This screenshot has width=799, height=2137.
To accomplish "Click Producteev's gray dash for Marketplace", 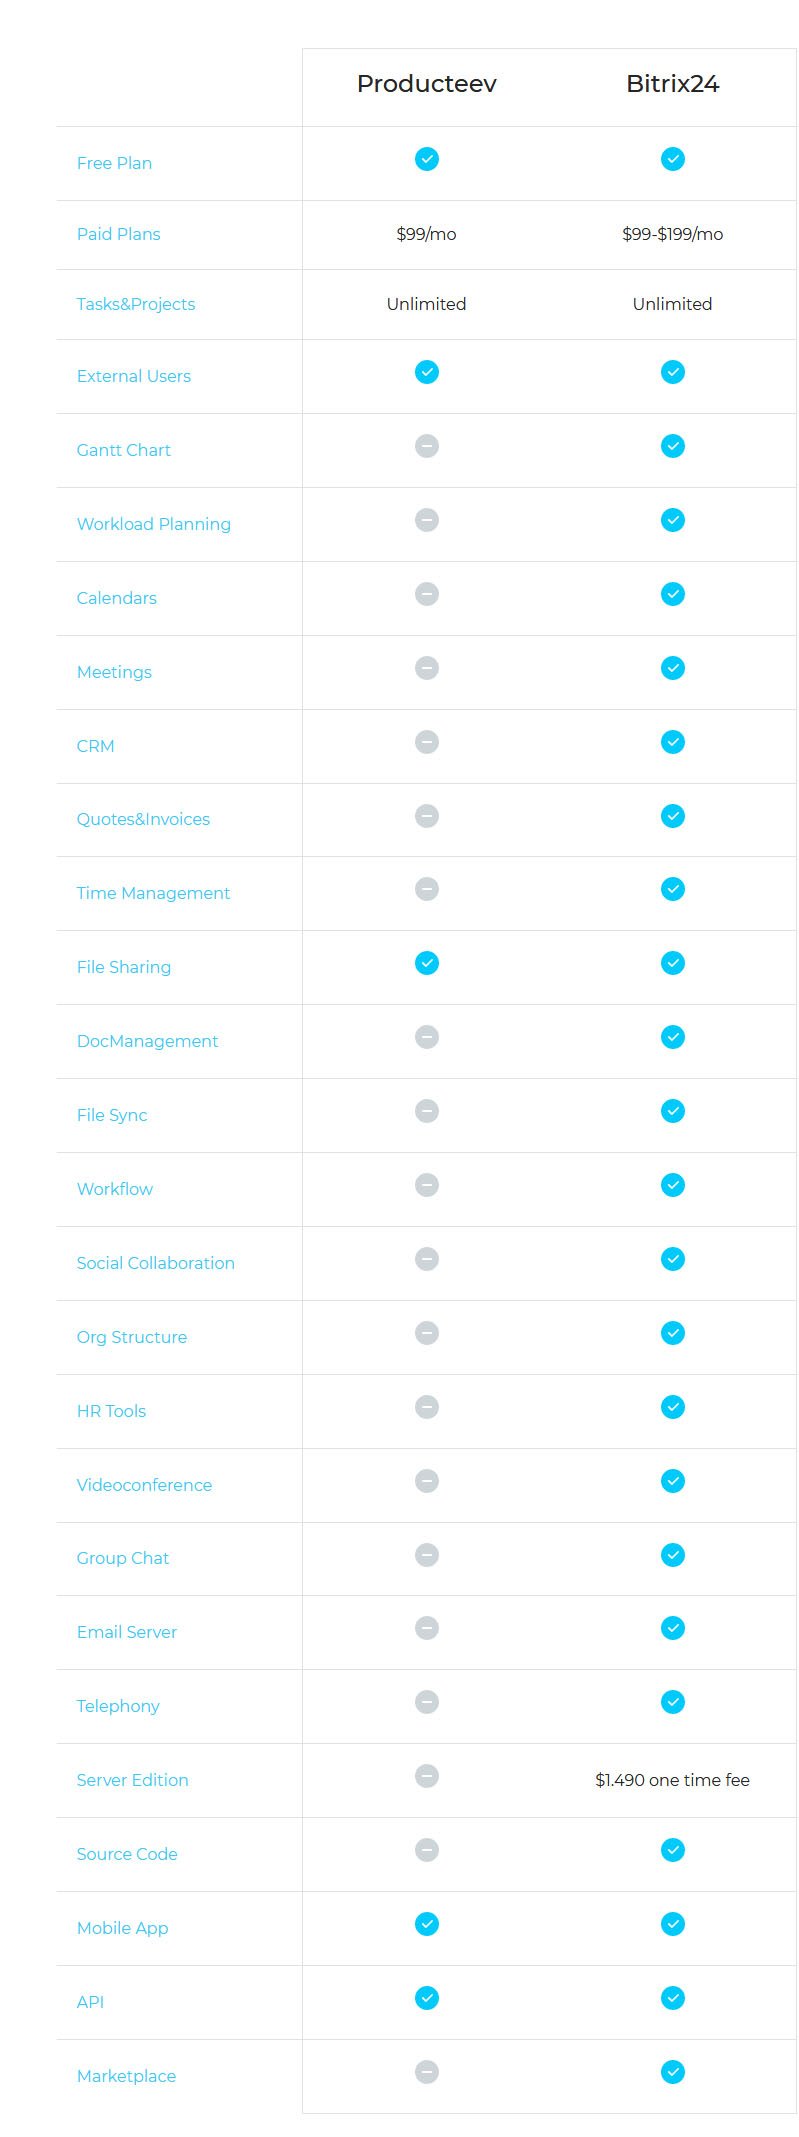I will (427, 2072).
